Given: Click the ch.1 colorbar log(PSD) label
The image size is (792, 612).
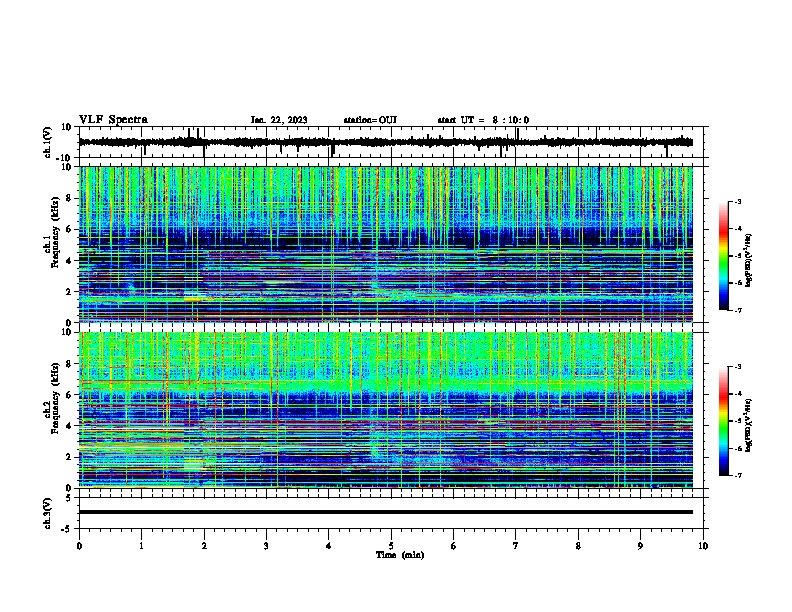Looking at the screenshot, I should tap(748, 260).
